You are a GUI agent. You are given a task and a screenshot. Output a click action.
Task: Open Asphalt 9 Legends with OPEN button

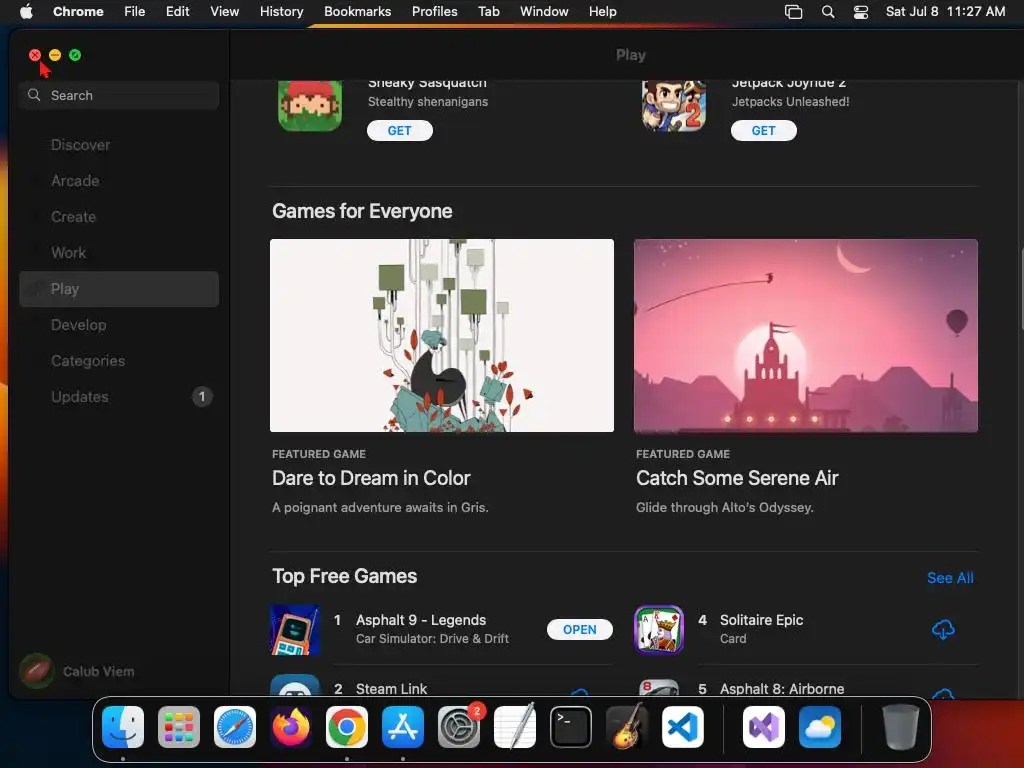[x=579, y=630]
